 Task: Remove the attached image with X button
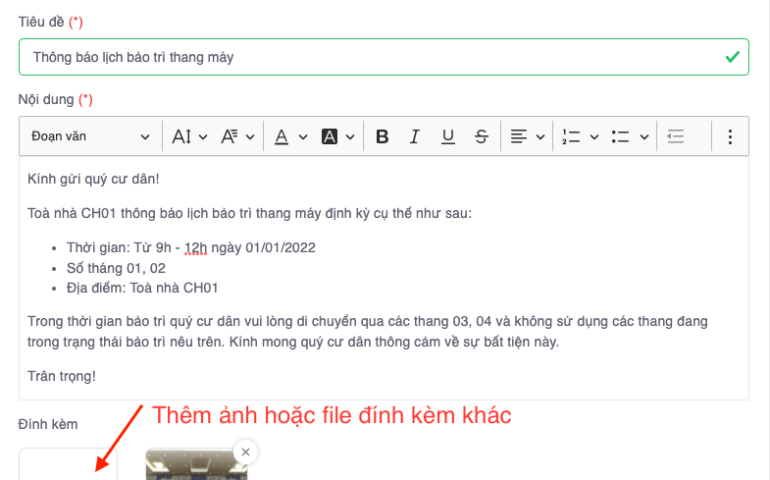245,452
